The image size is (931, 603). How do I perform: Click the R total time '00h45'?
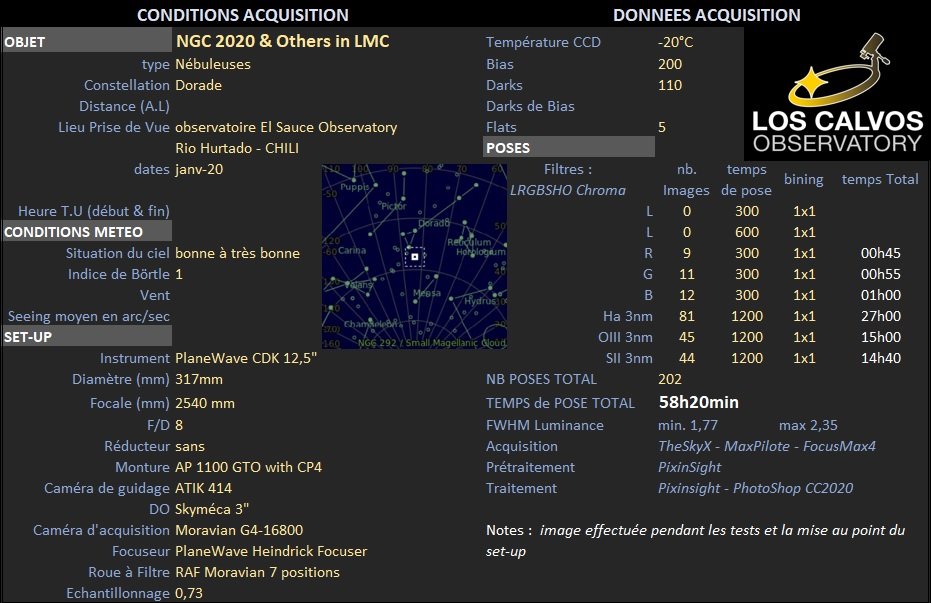pyautogui.click(x=881, y=253)
